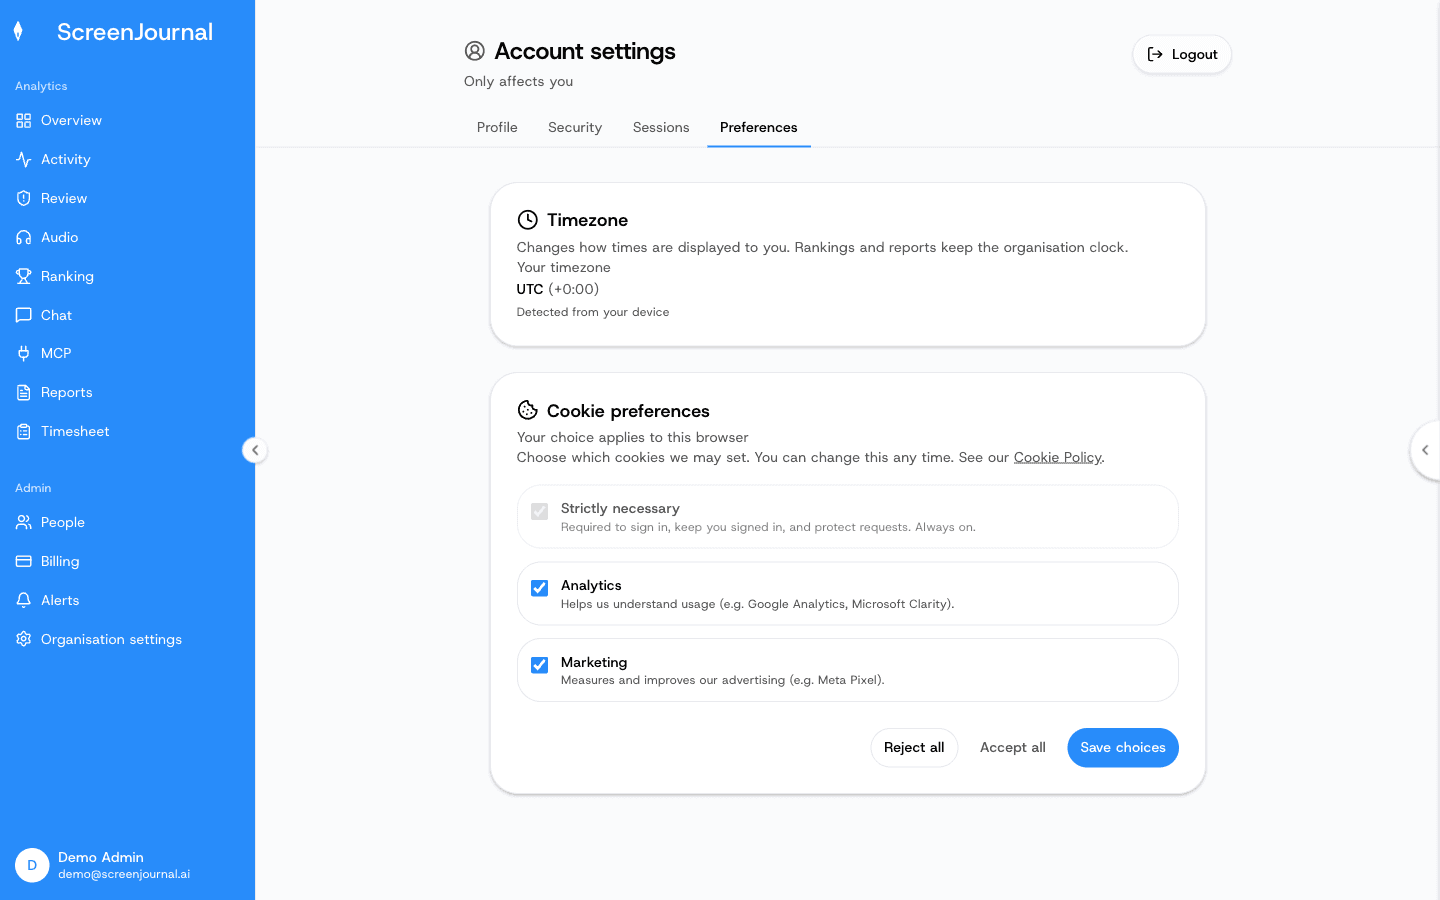The image size is (1440, 900).
Task: Uncheck the Marketing cookies checkbox
Action: [540, 665]
